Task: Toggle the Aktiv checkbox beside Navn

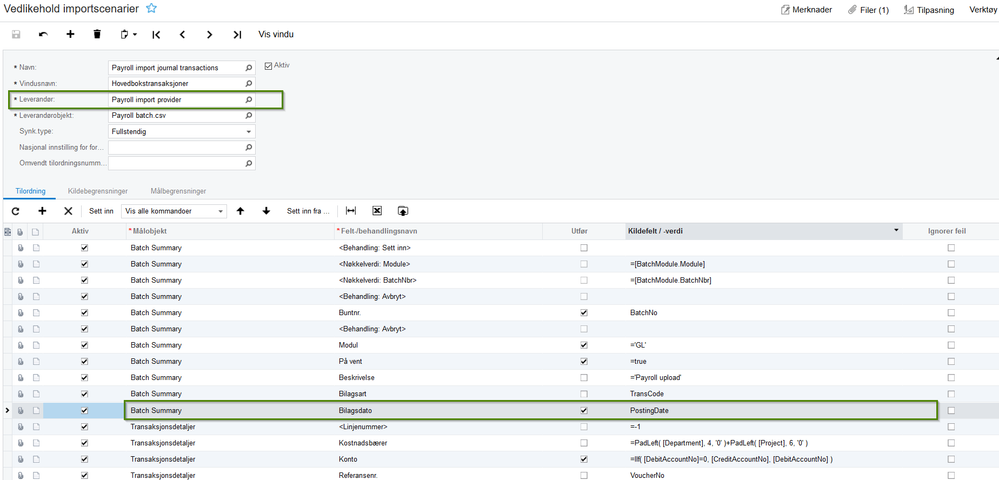Action: [x=269, y=66]
